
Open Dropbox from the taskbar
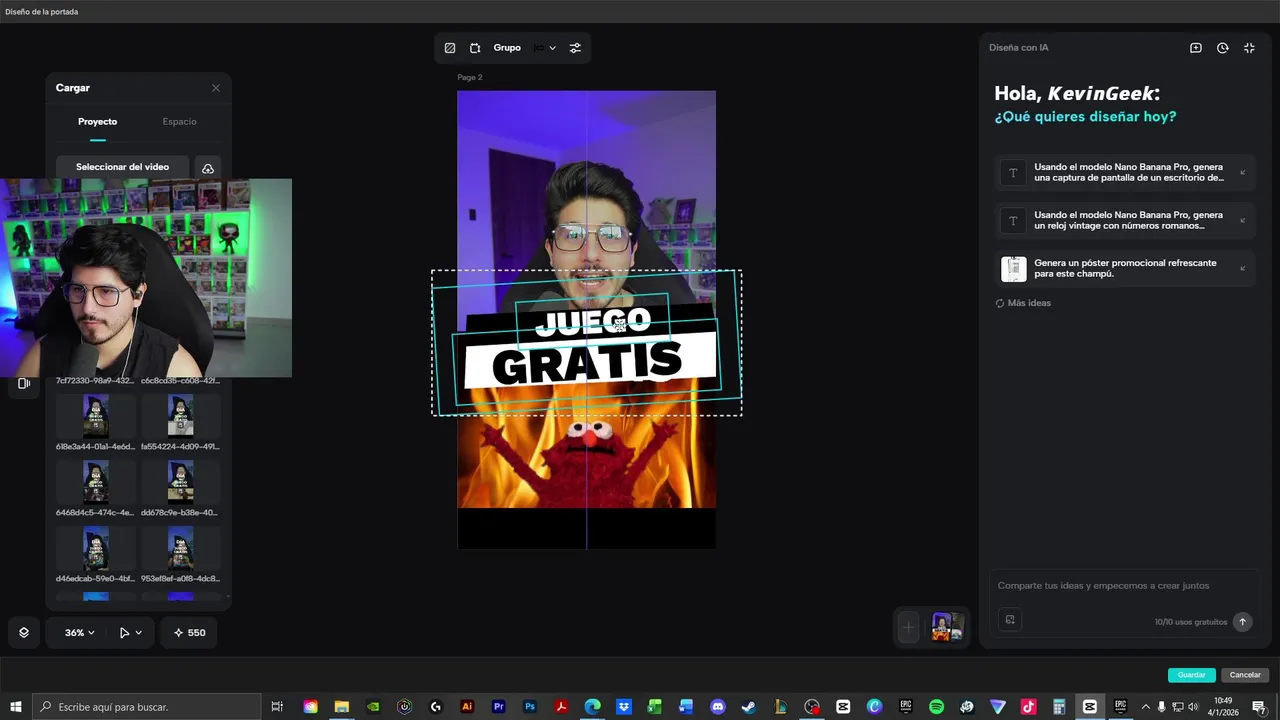click(x=624, y=707)
